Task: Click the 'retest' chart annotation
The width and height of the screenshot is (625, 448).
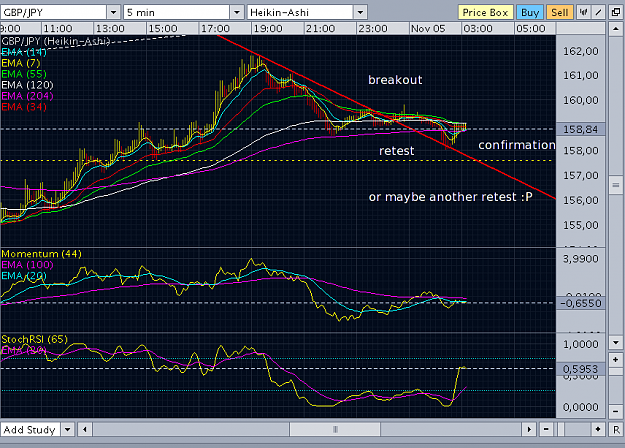Action: (x=397, y=151)
